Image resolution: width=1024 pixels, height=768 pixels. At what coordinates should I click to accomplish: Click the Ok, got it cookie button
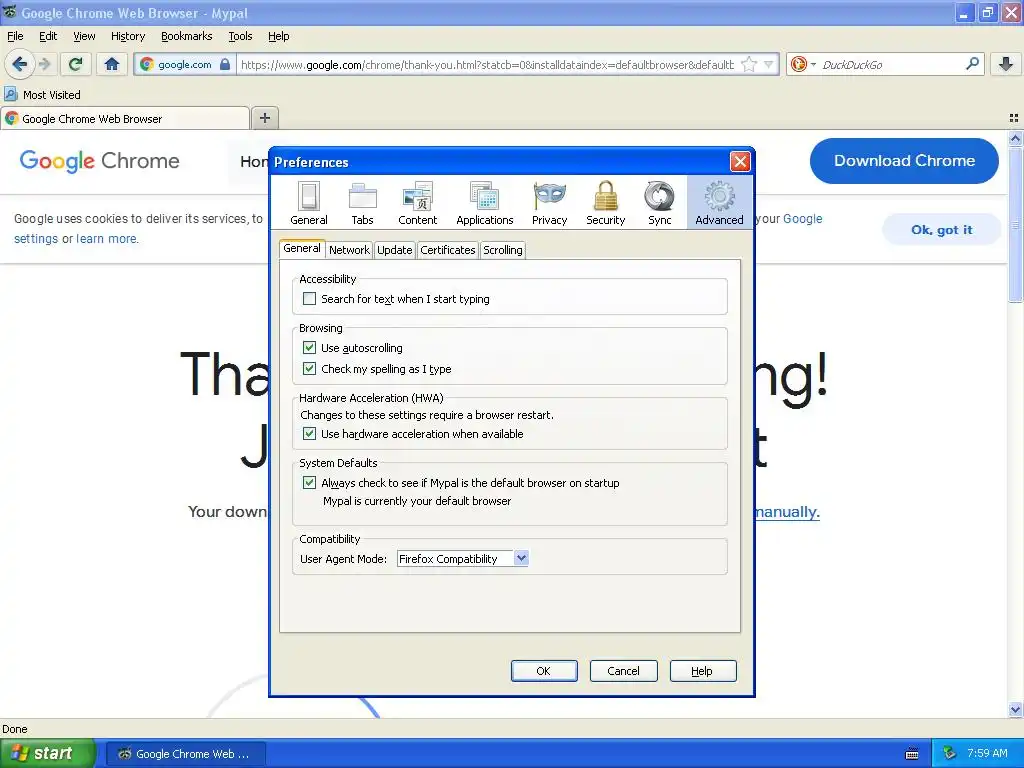(x=941, y=229)
